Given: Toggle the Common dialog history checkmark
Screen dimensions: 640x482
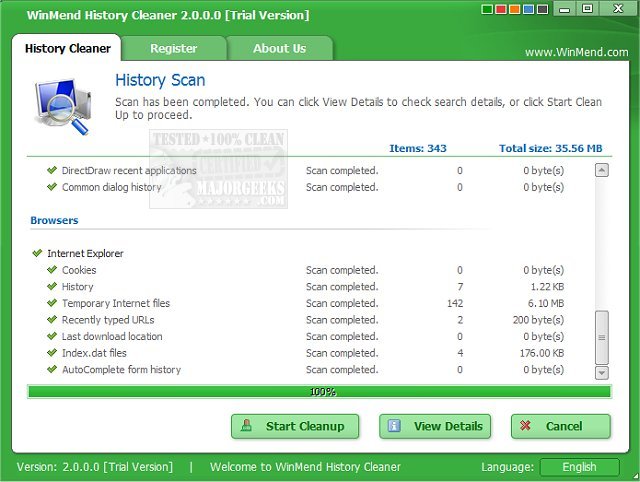Looking at the screenshot, I should click(52, 187).
